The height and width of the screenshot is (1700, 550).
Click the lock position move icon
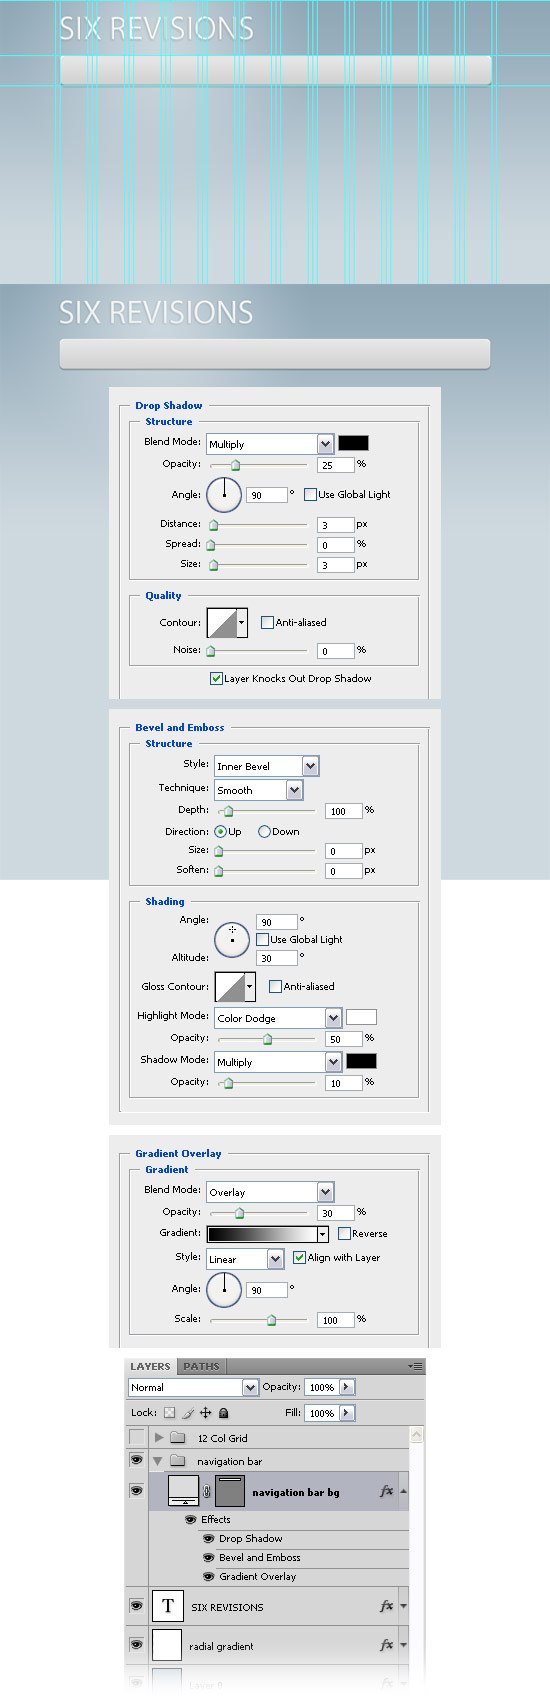pyautogui.click(x=205, y=1413)
